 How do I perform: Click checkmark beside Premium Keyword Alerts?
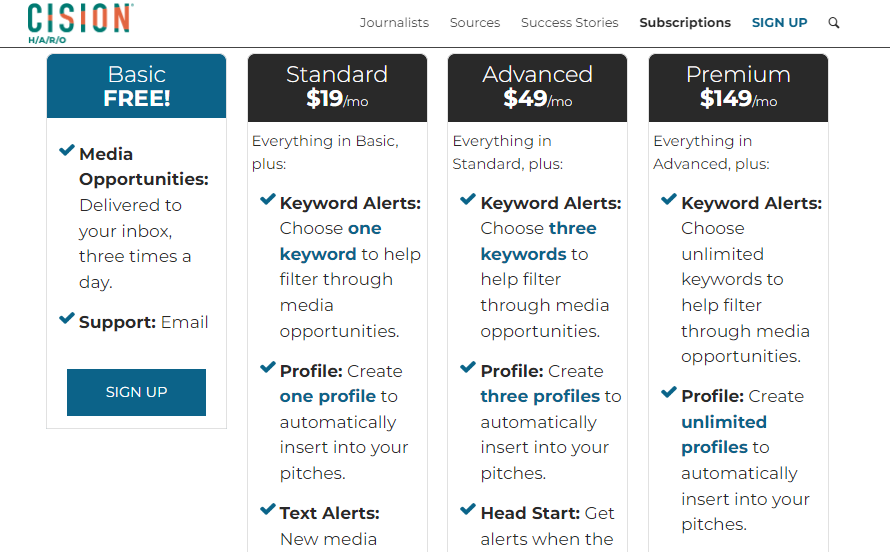click(669, 199)
